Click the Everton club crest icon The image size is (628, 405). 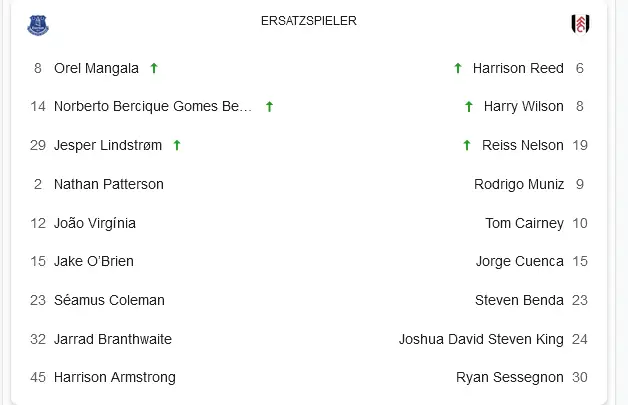(x=37, y=25)
